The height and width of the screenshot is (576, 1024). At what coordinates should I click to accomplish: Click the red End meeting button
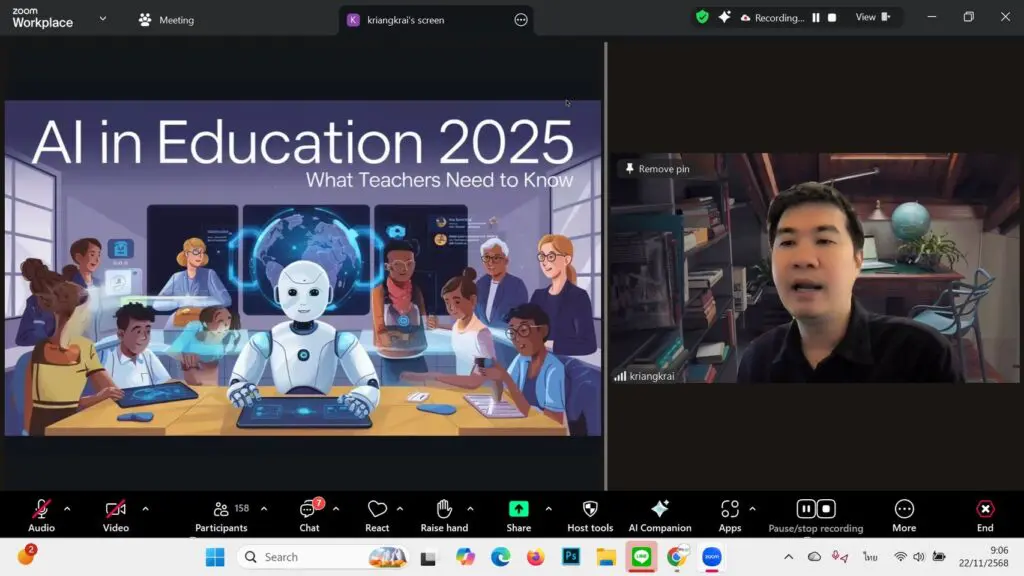click(985, 510)
